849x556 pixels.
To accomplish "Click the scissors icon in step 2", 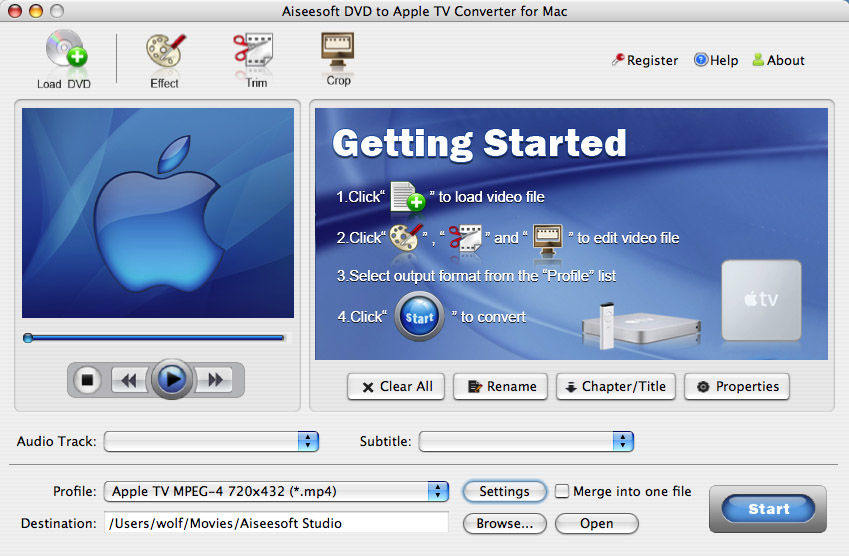I will coord(465,238).
